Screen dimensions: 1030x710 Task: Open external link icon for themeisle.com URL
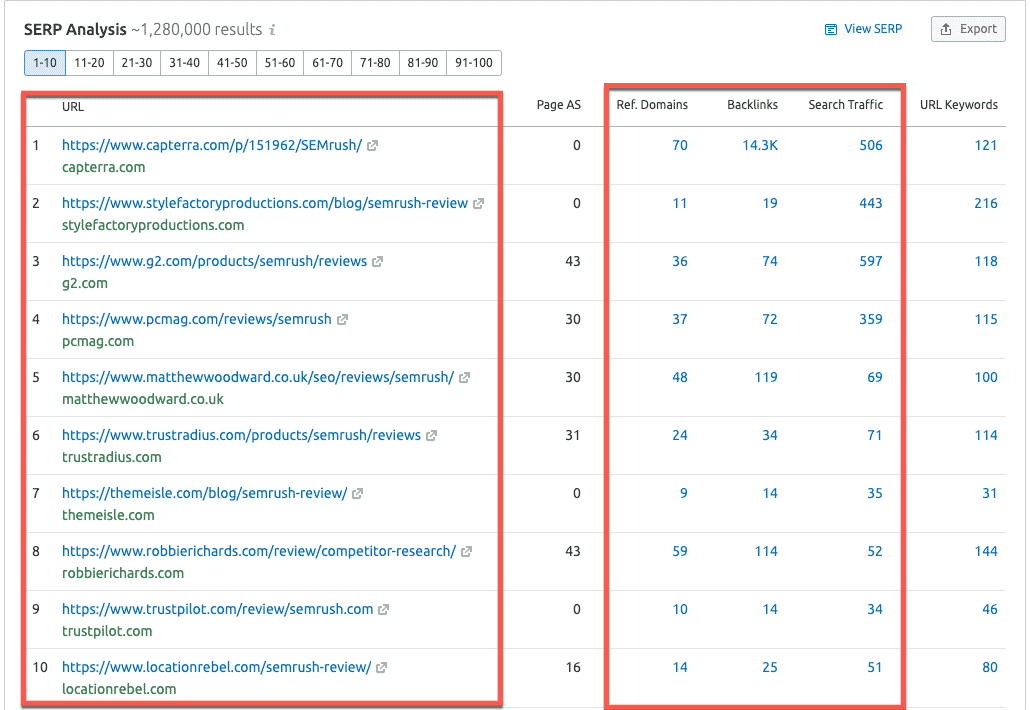358,494
